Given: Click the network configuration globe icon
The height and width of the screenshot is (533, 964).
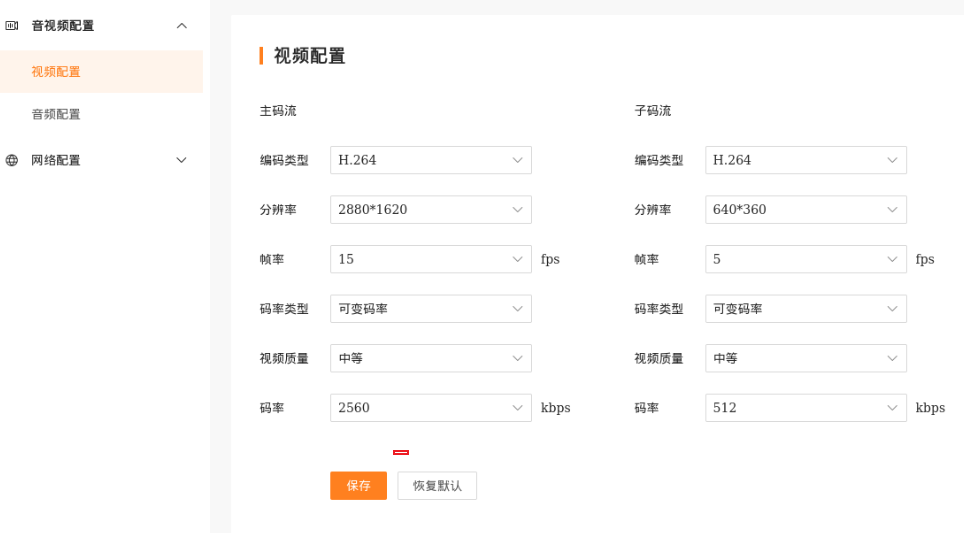Looking at the screenshot, I should click(12, 160).
